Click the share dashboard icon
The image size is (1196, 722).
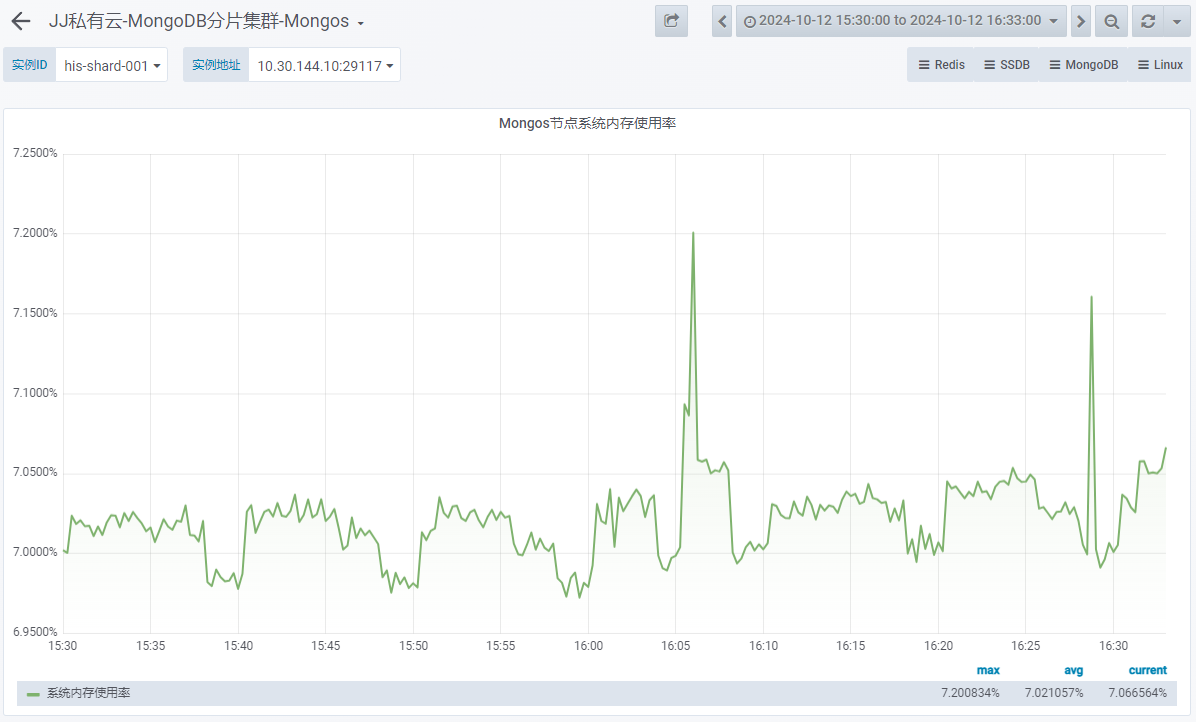tap(671, 21)
